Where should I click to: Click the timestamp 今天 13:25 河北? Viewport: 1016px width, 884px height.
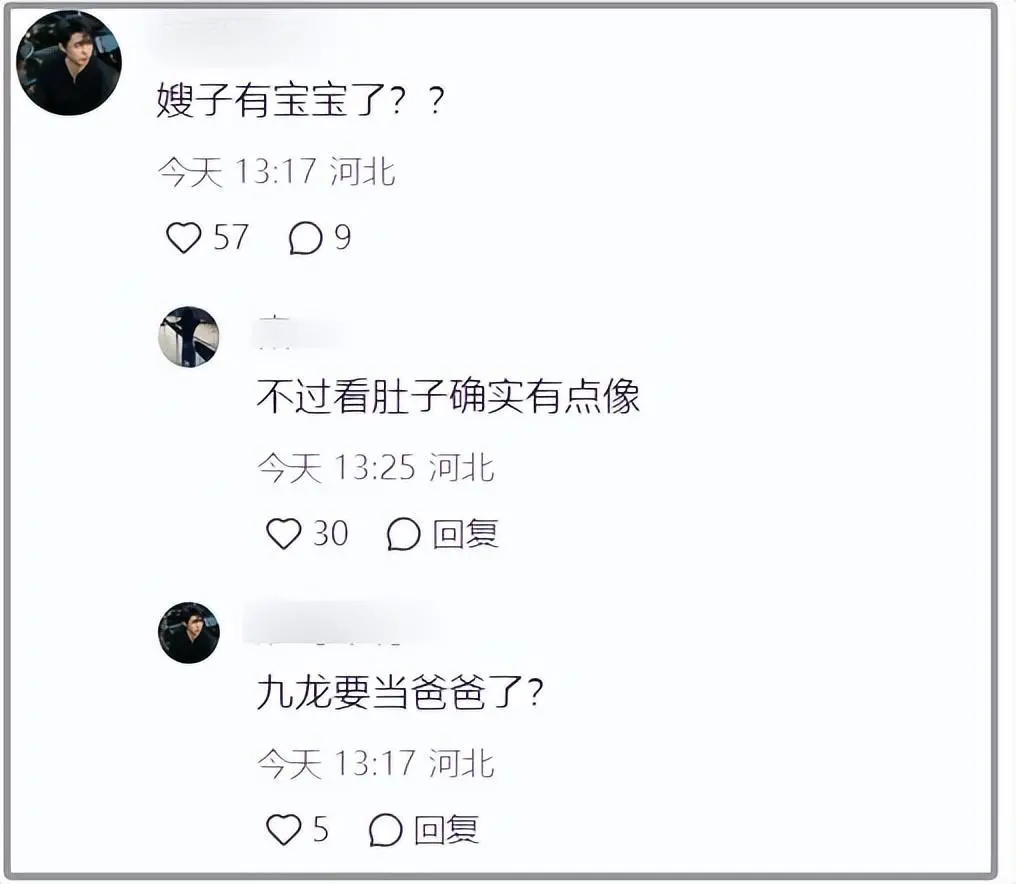[376, 467]
